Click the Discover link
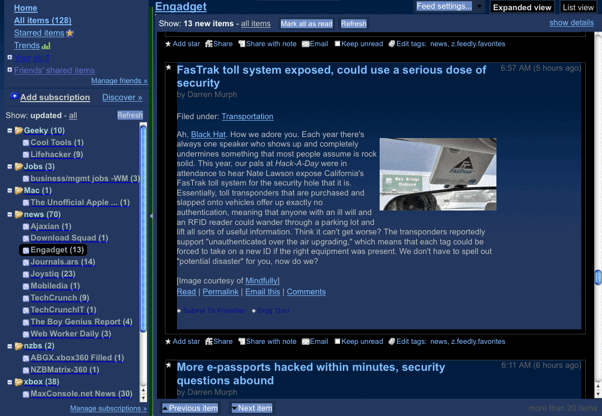602x416 pixels. pyautogui.click(x=122, y=97)
